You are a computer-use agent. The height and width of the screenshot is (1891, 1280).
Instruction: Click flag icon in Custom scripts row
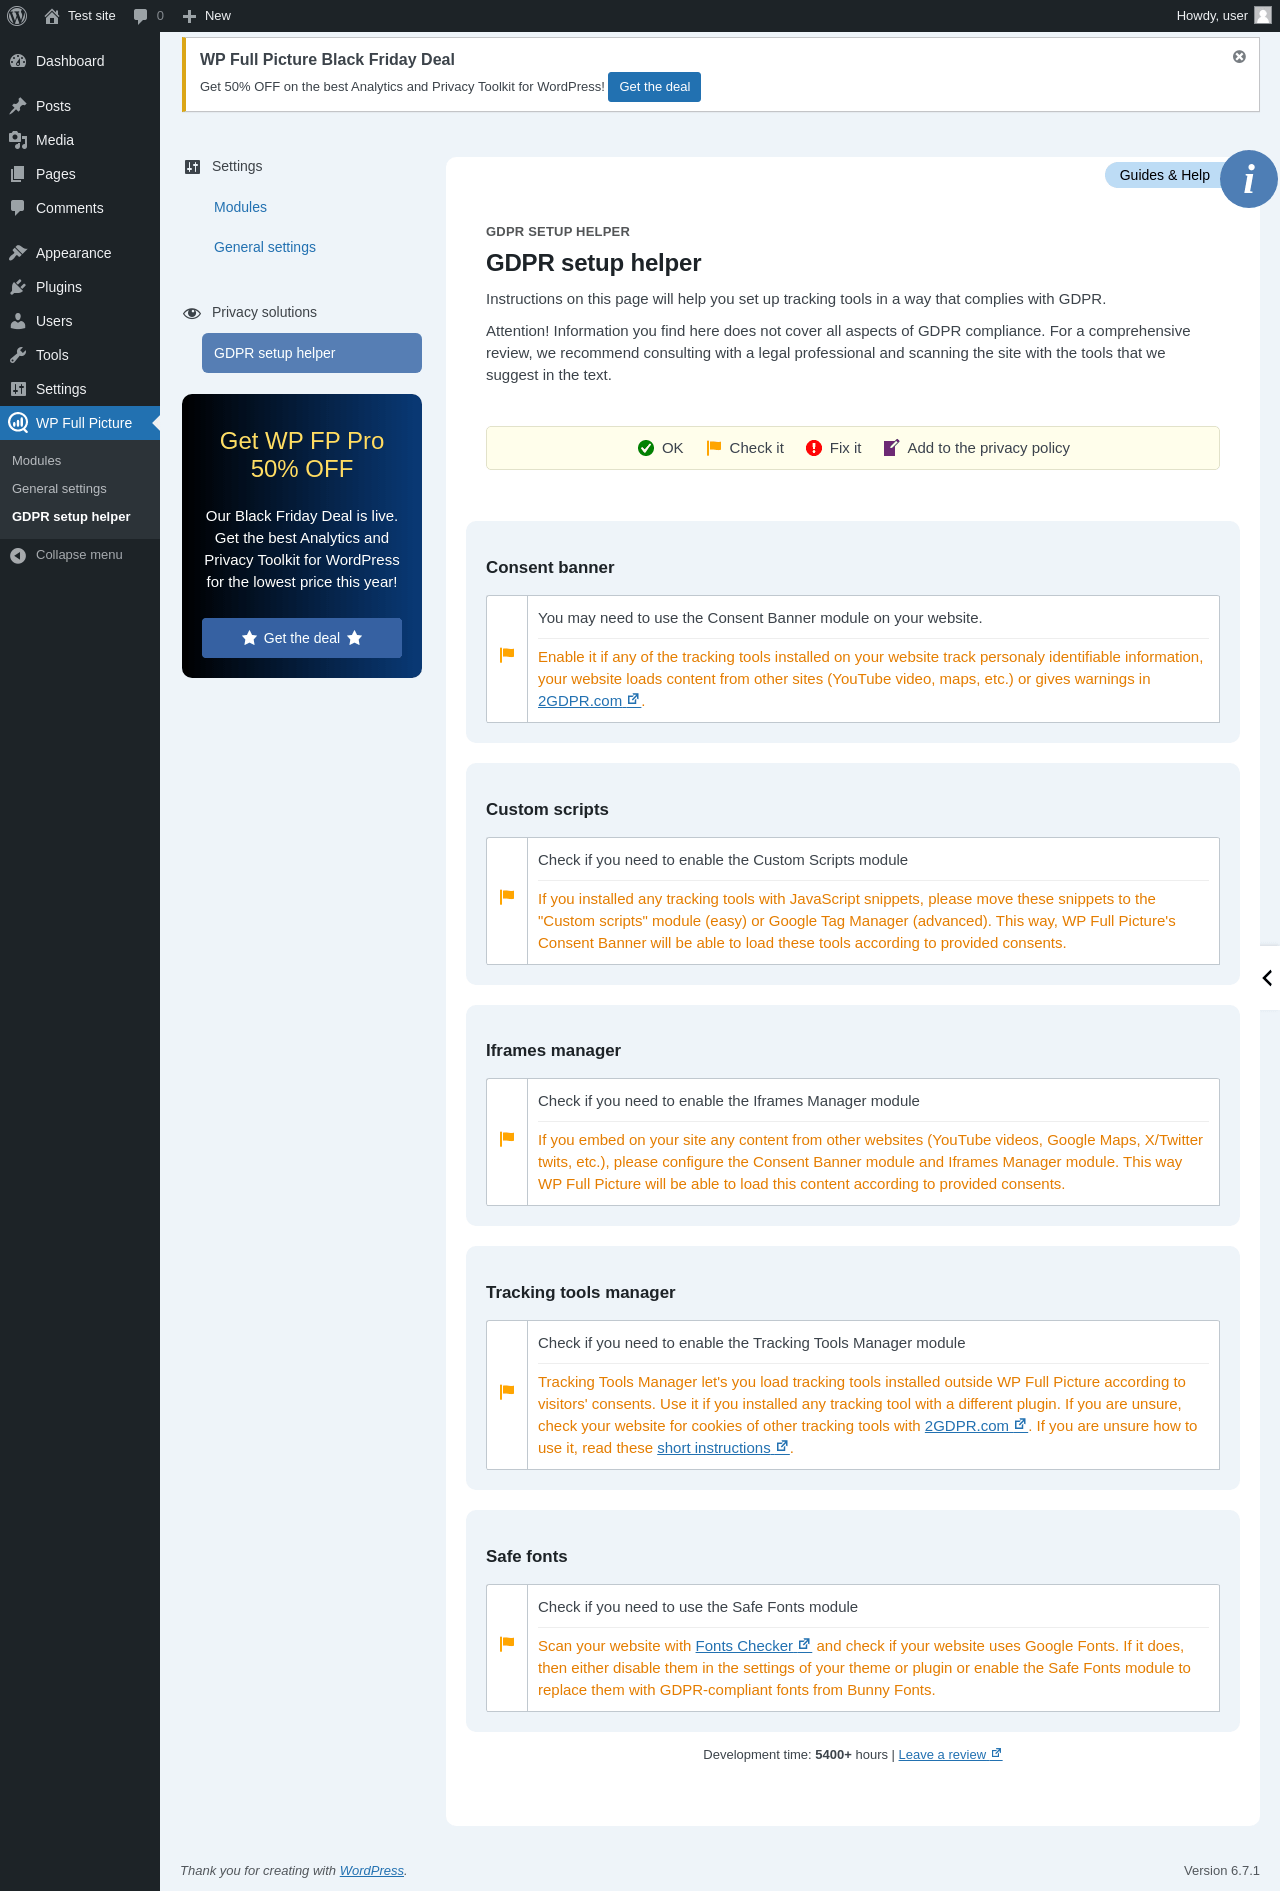(507, 896)
